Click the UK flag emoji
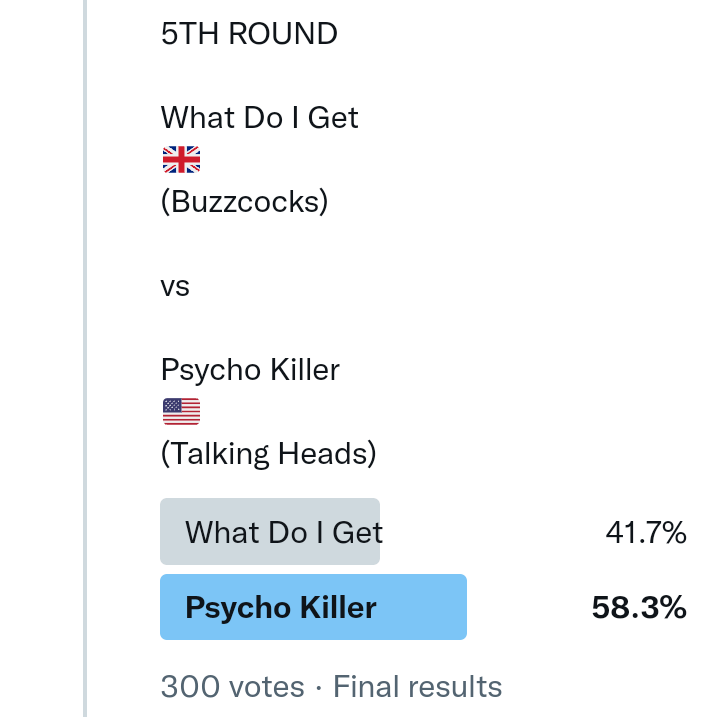This screenshot has height=717, width=720. pos(181,159)
